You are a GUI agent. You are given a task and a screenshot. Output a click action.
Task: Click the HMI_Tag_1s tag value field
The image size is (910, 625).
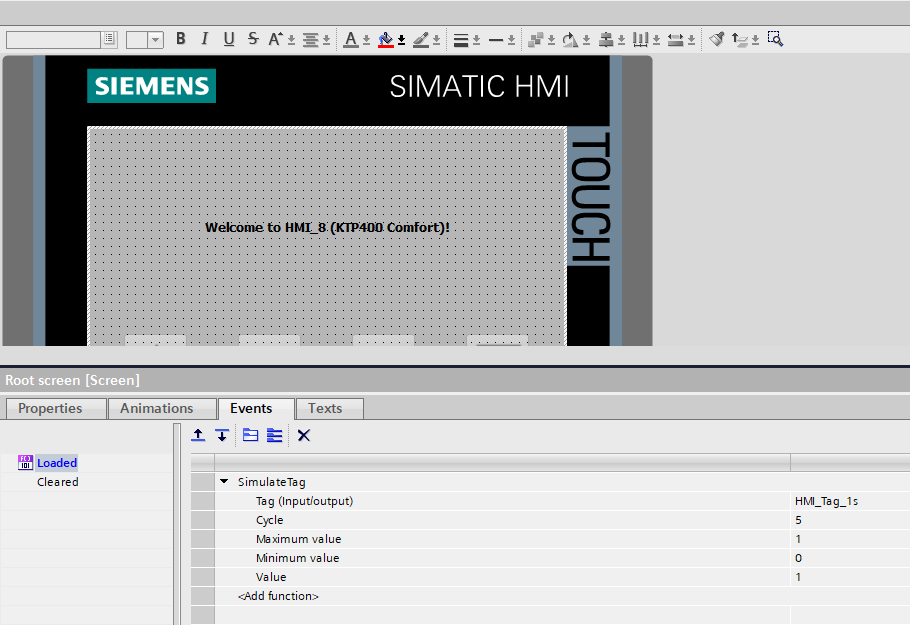point(826,501)
